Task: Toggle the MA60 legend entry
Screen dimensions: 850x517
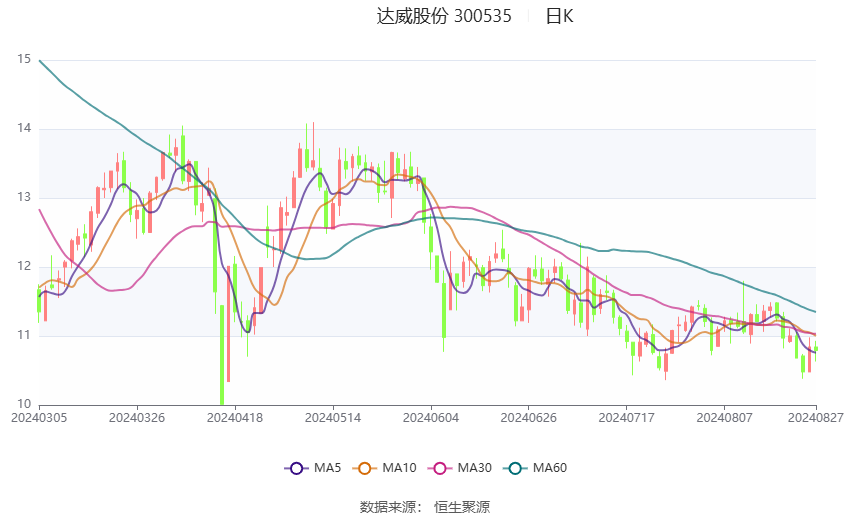Action: (535, 468)
